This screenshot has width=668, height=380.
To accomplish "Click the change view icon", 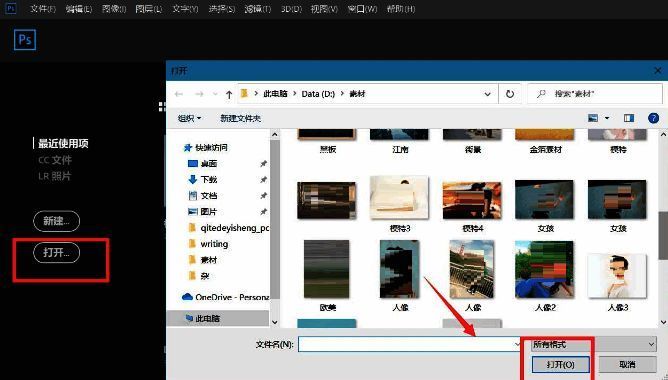I will 593,118.
